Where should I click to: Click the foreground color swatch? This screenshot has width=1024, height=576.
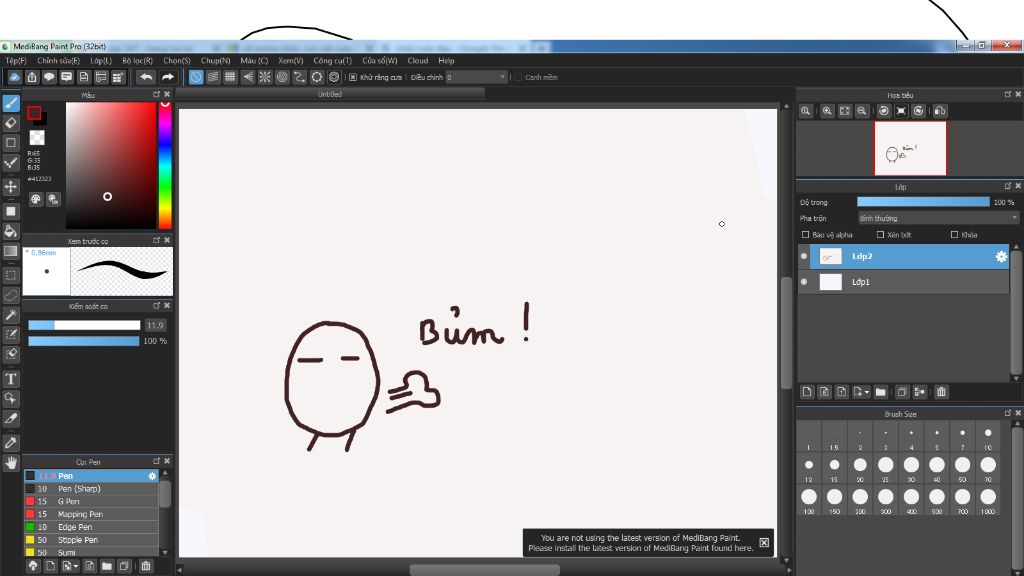35,114
